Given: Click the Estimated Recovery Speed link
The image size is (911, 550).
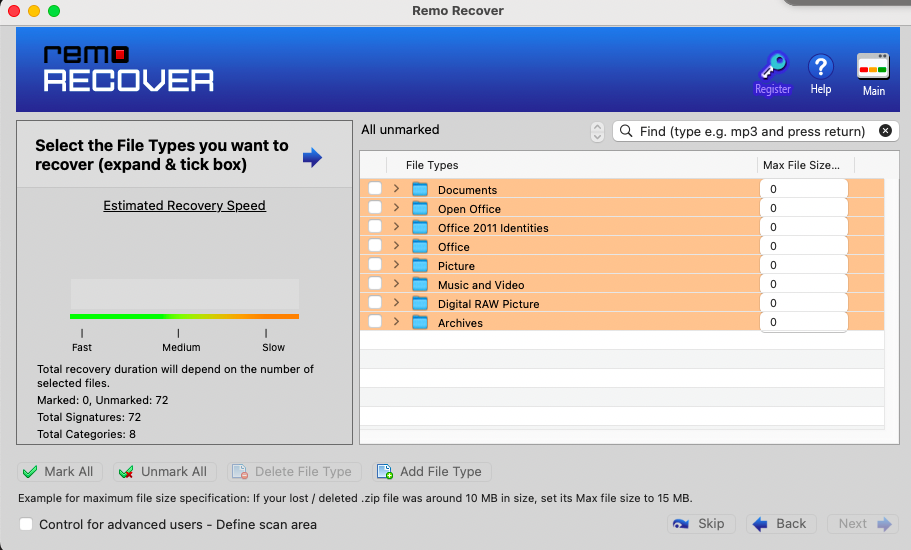Looking at the screenshot, I should tap(184, 206).
